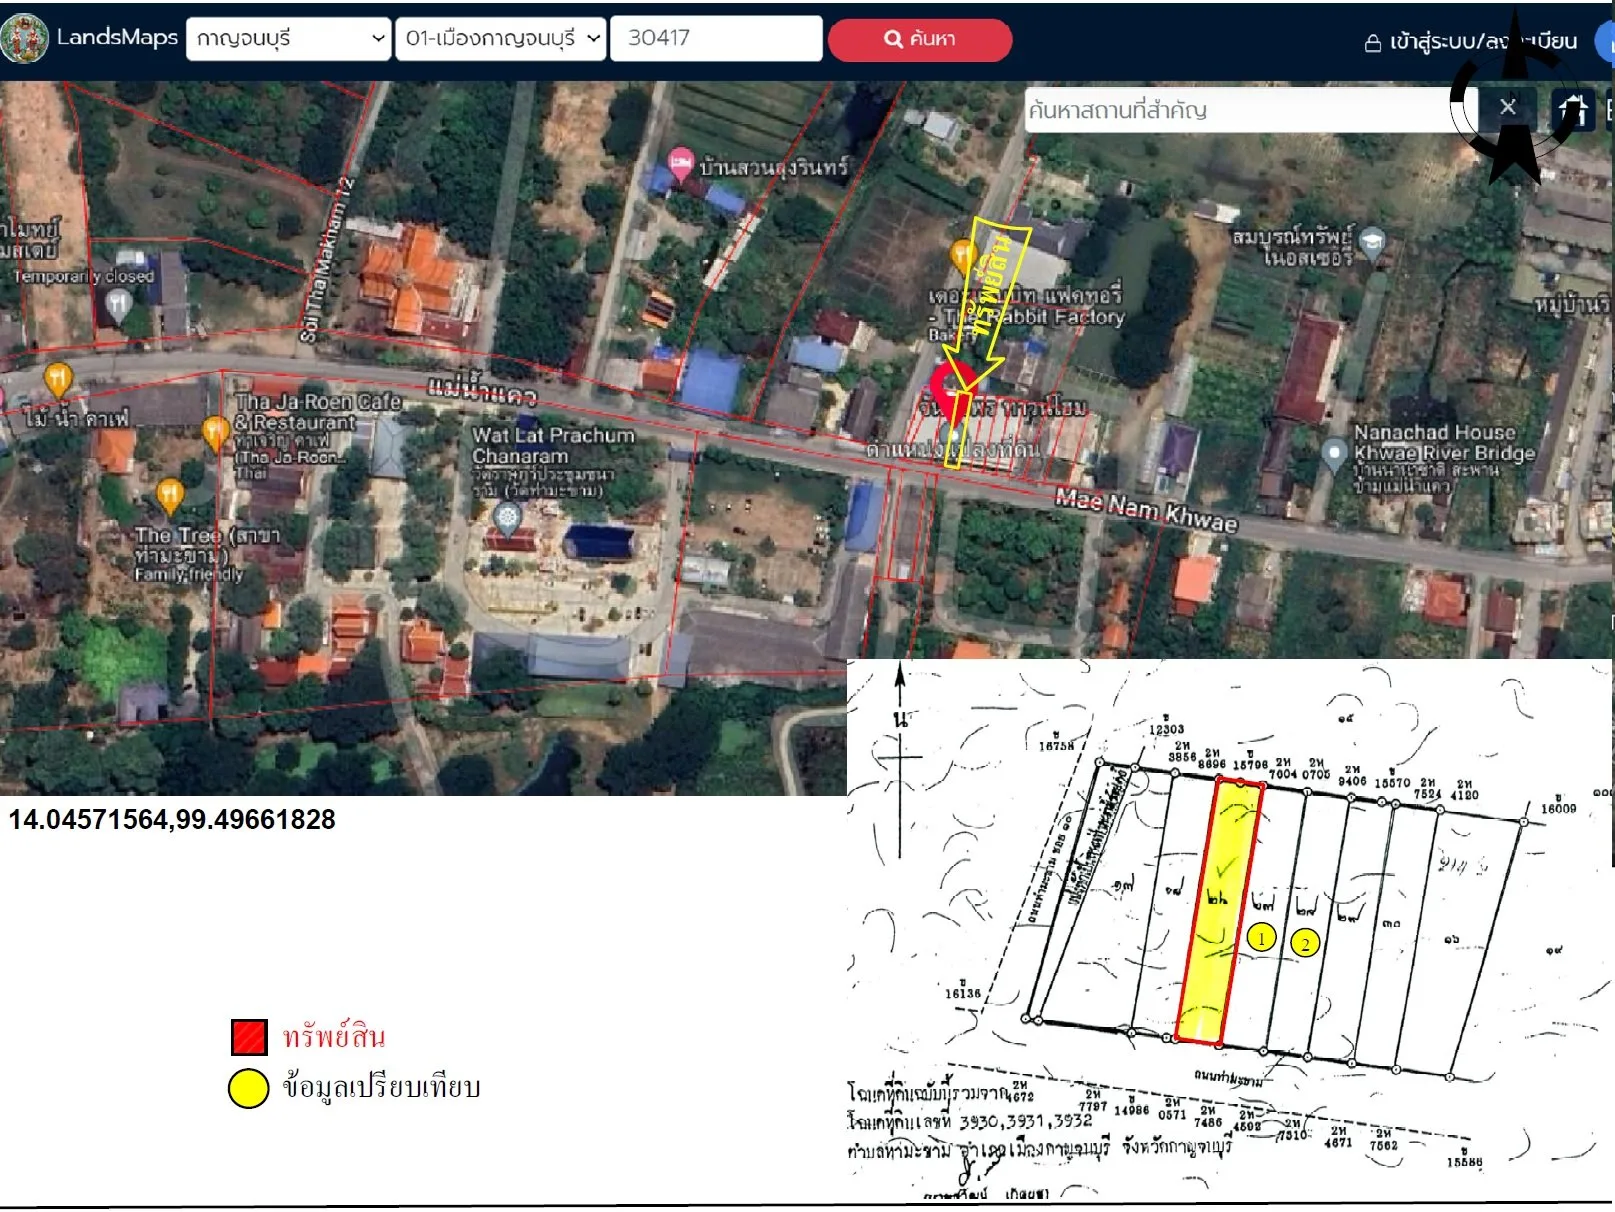Select The Tree restaurant orange marker
Screen dimensions: 1615x1212
(170, 496)
